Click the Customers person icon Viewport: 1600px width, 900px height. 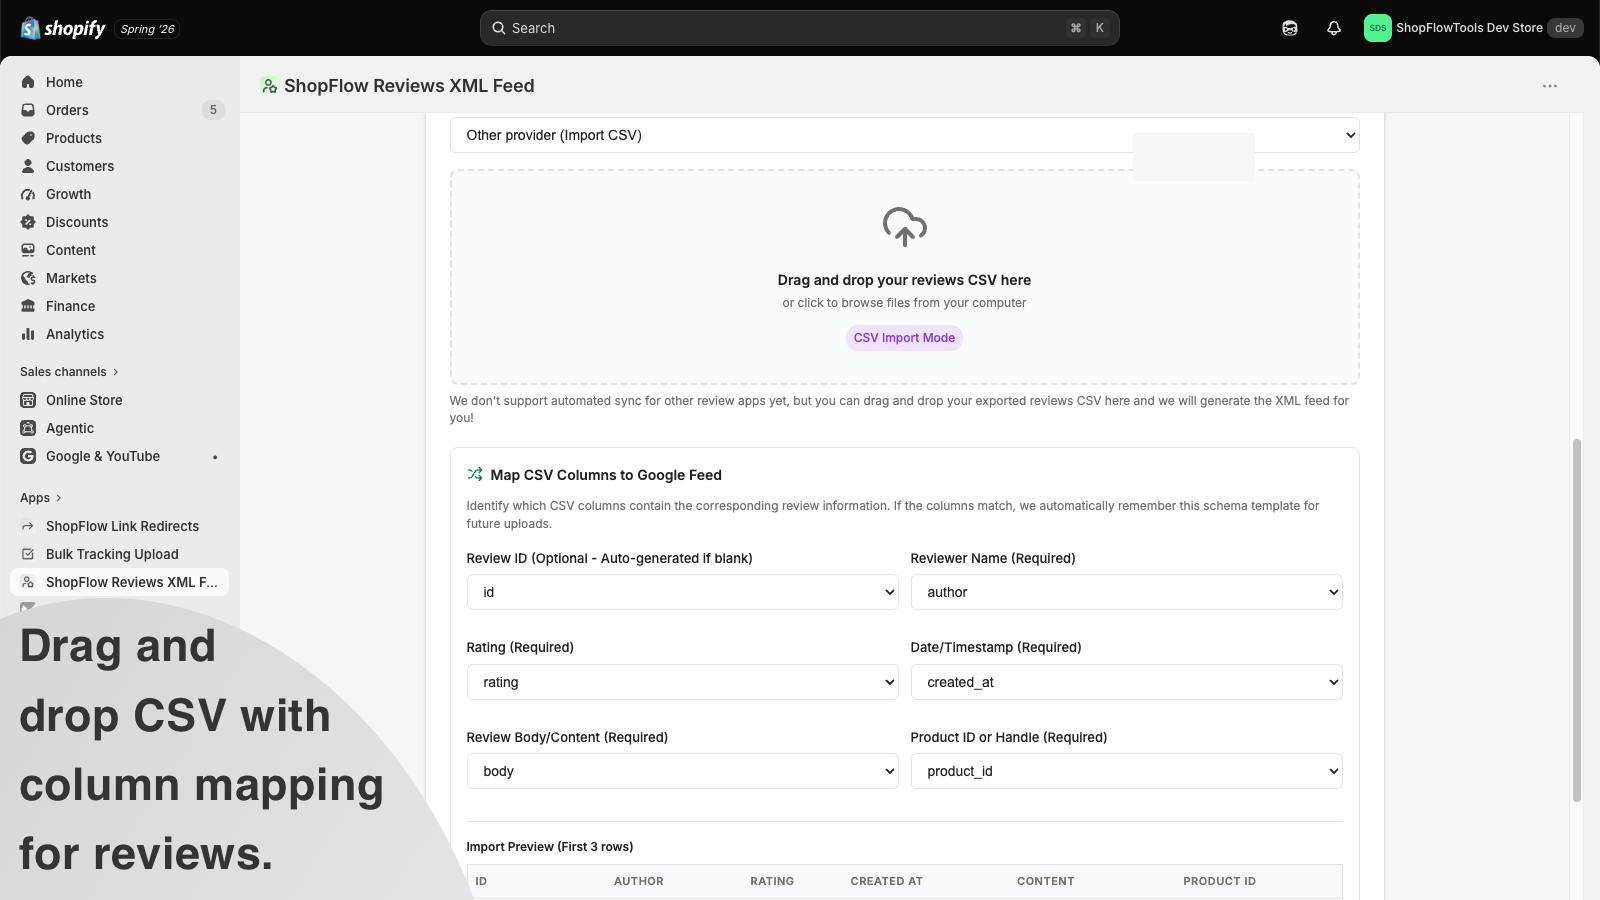pos(28,166)
